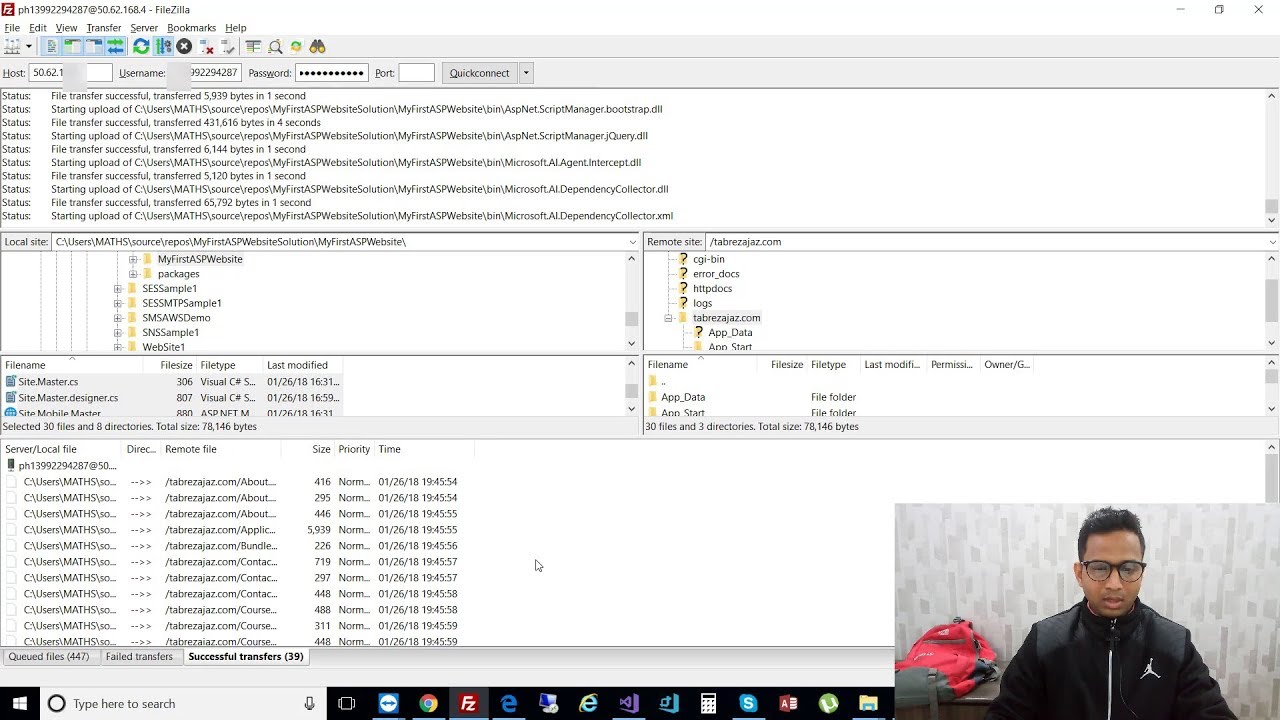Open recursive file search binoculars icon

[318, 47]
